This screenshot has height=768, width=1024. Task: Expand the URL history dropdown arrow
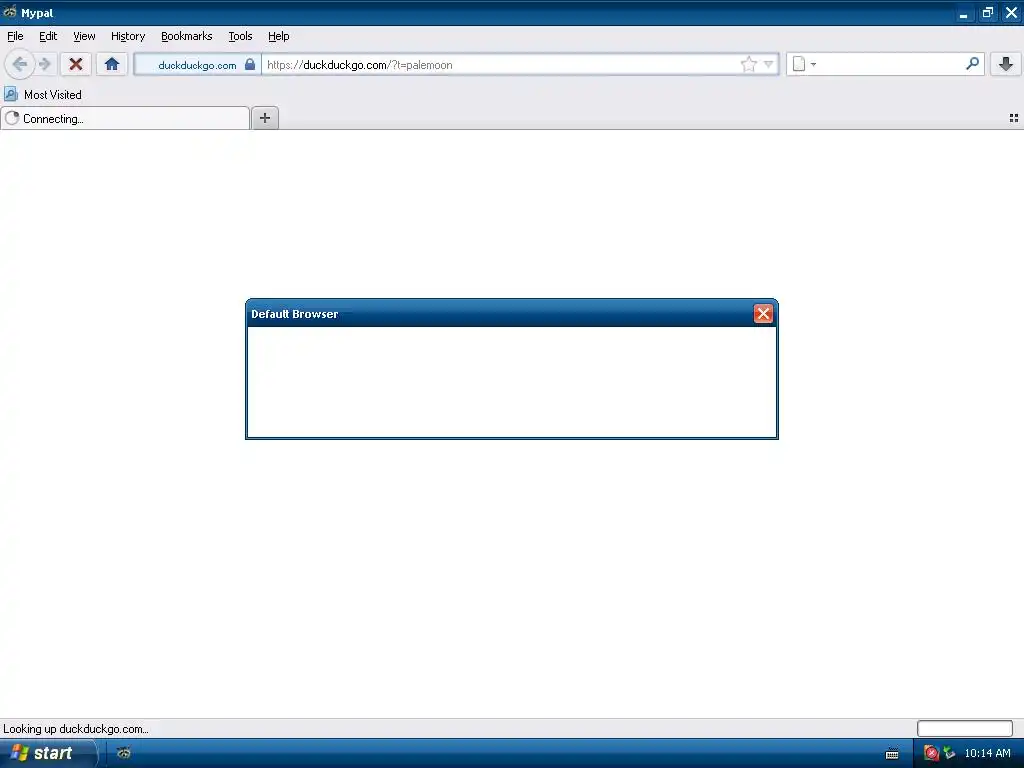coord(769,64)
